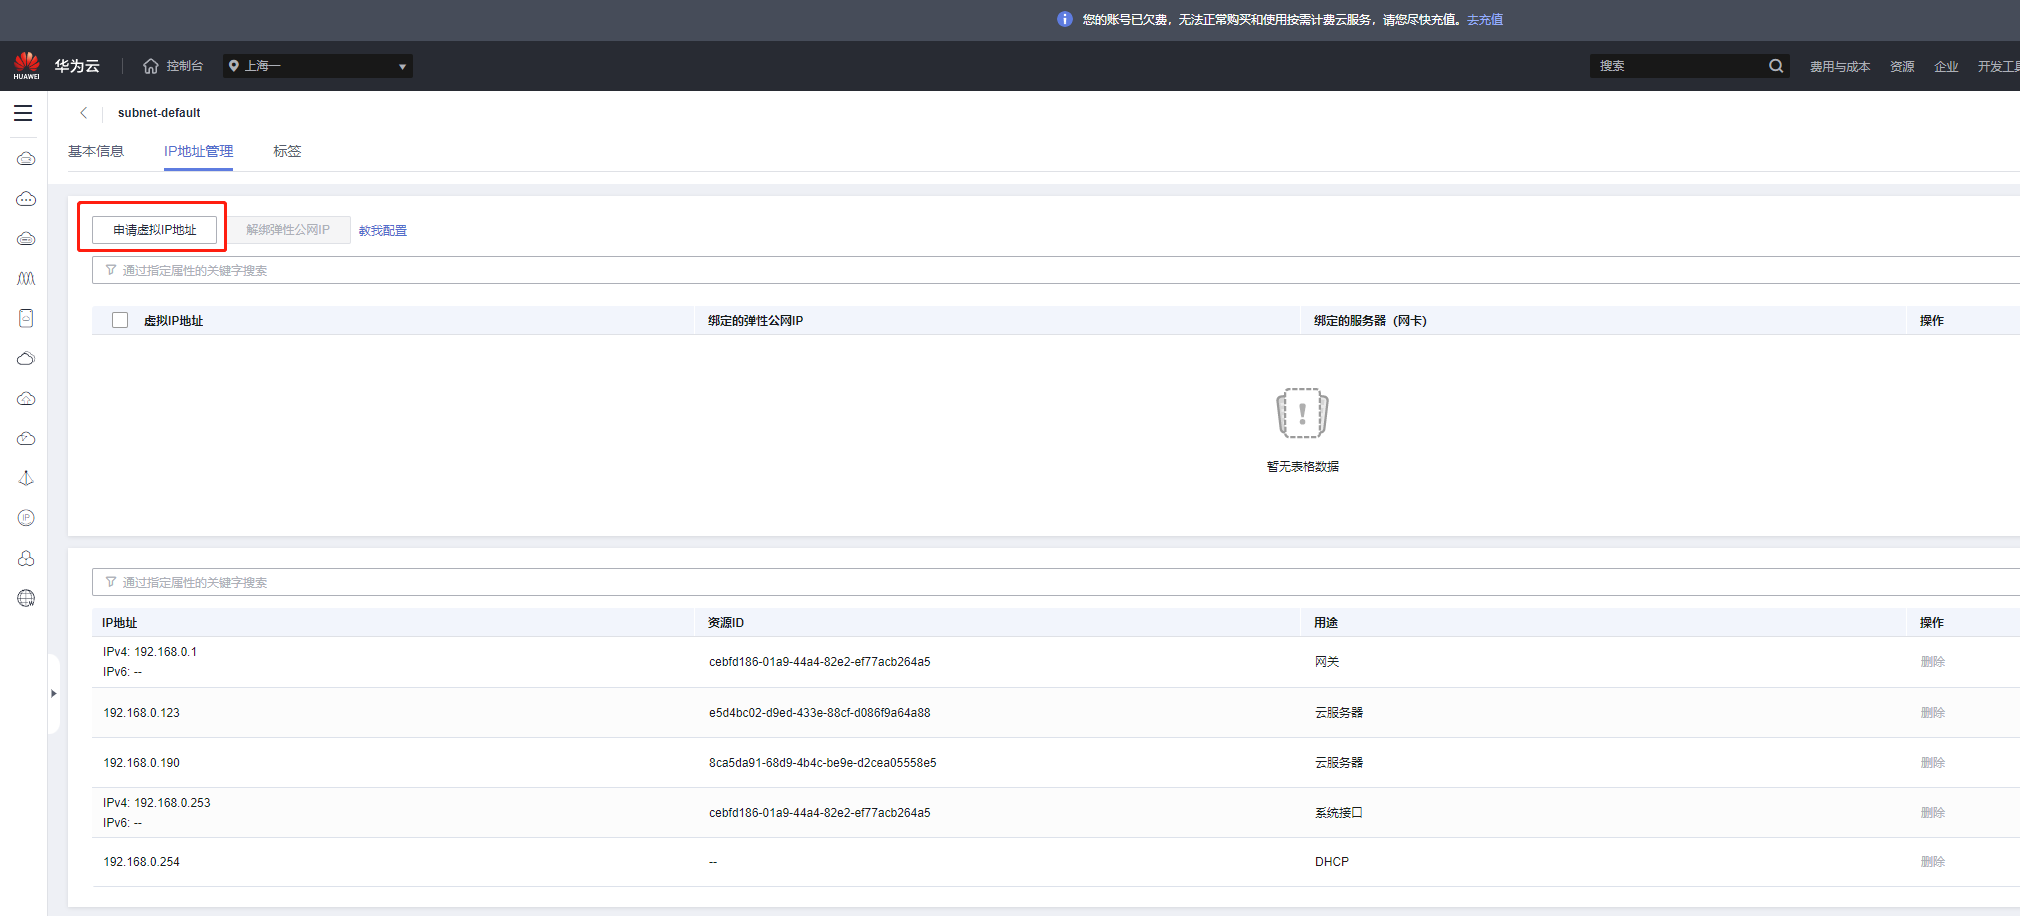
Task: Click the location pin icon beside 上海一
Action: [x=234, y=66]
